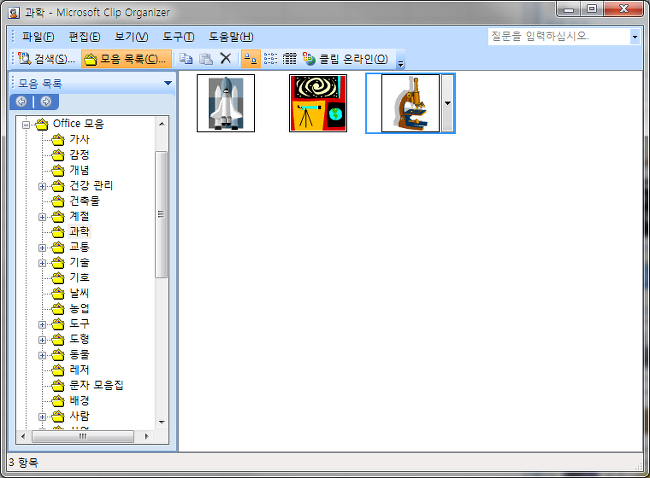Expand the 기술 folder
Image resolution: width=650 pixels, height=478 pixels.
(42, 263)
